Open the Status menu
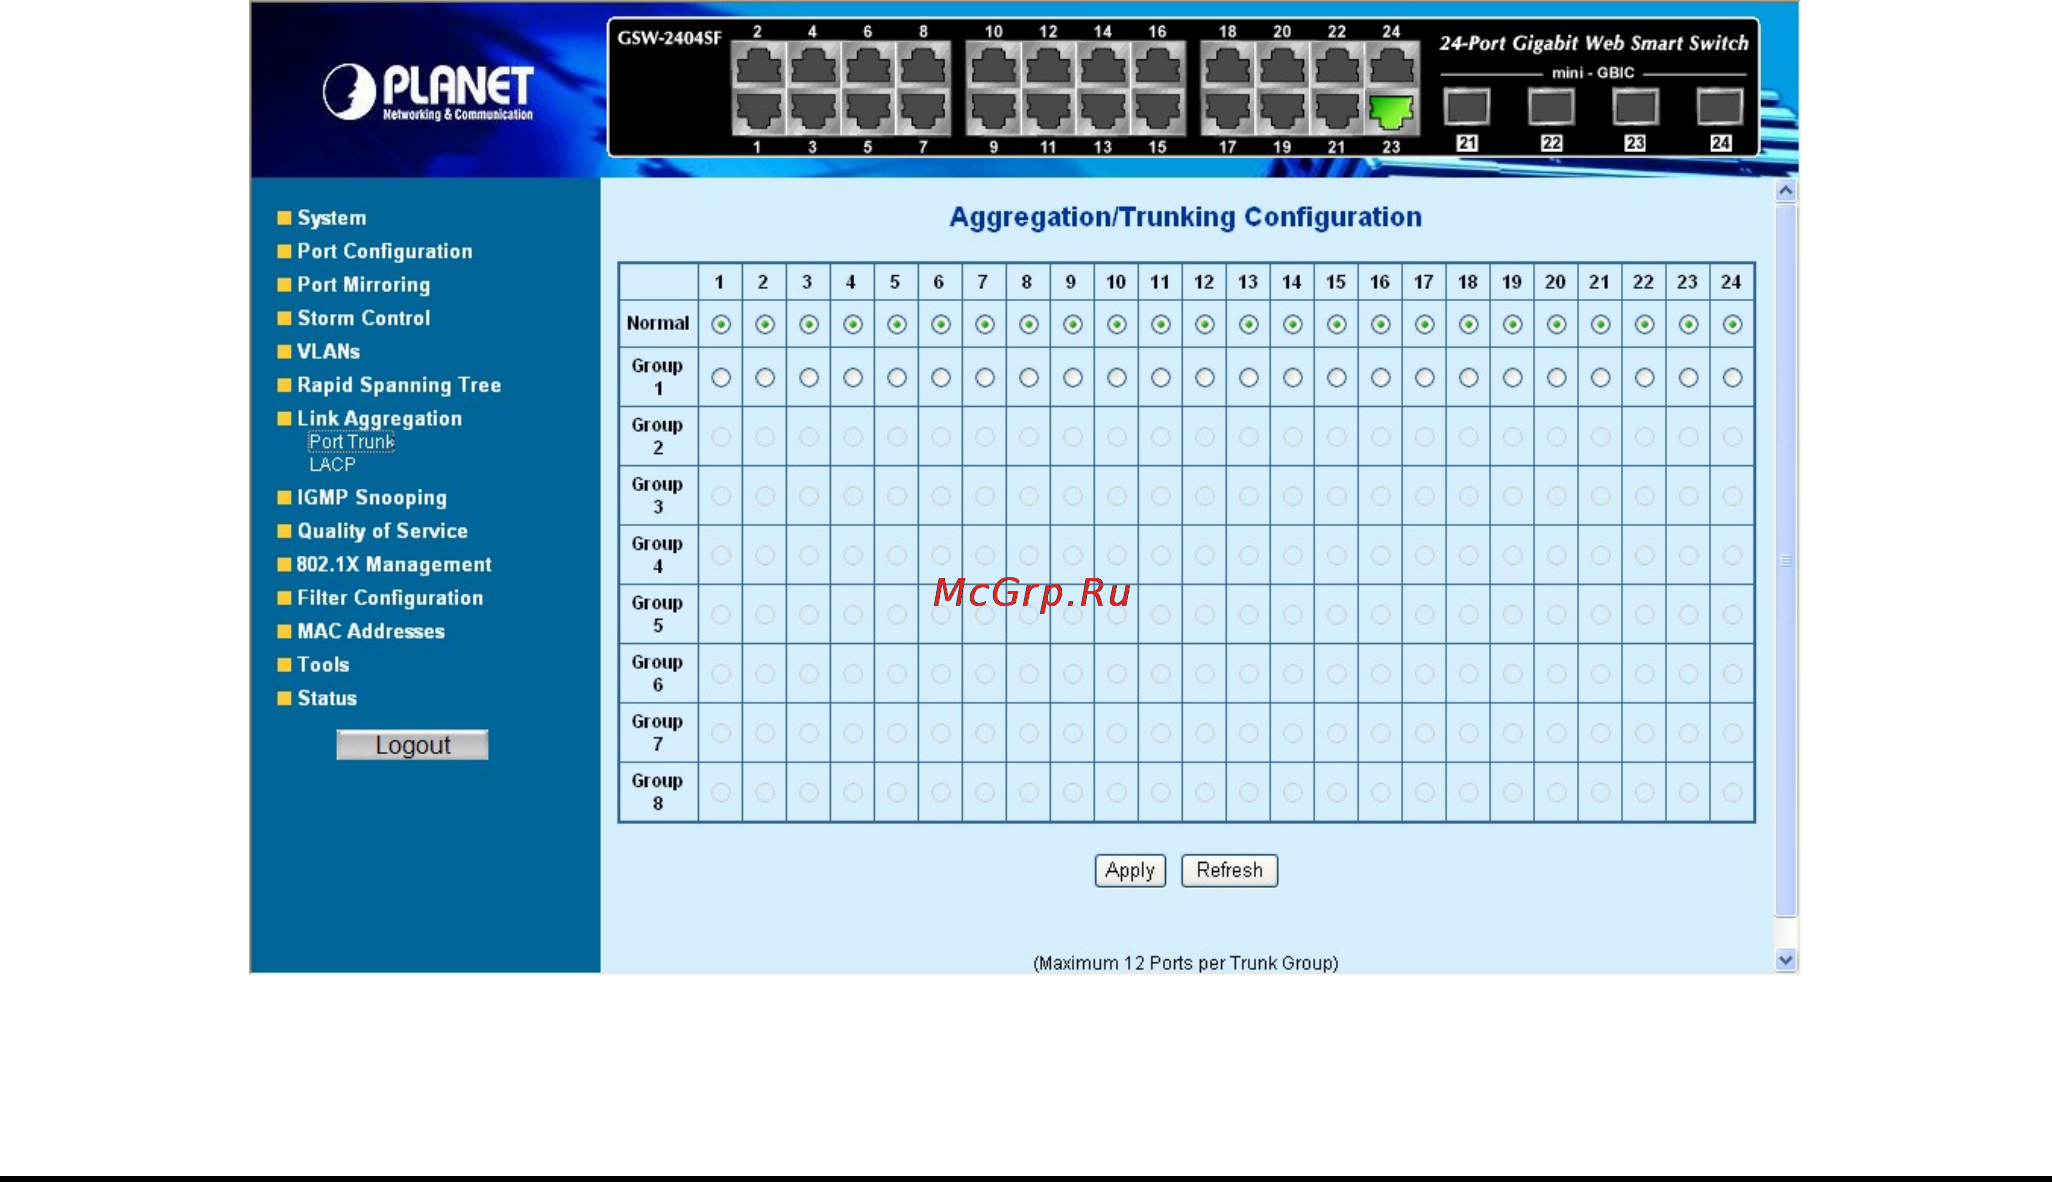The image size is (2052, 1182). tap(326, 699)
